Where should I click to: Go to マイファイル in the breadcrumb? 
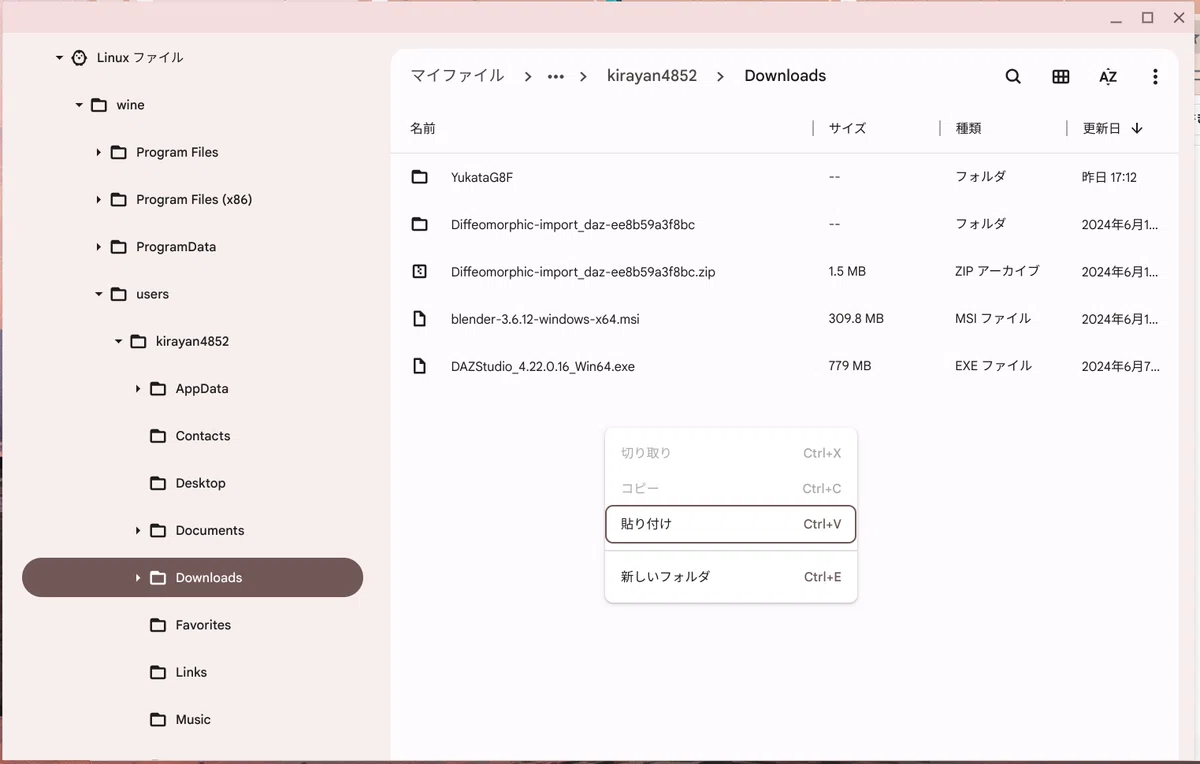(457, 76)
